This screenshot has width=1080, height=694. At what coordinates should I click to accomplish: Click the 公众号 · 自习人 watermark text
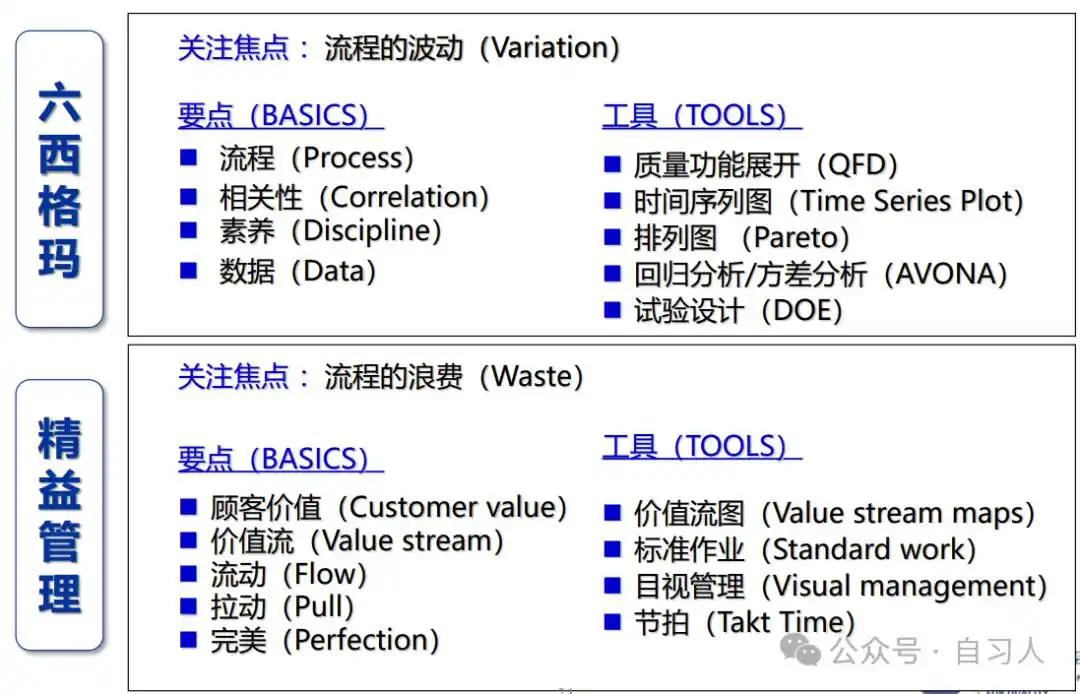tap(937, 651)
